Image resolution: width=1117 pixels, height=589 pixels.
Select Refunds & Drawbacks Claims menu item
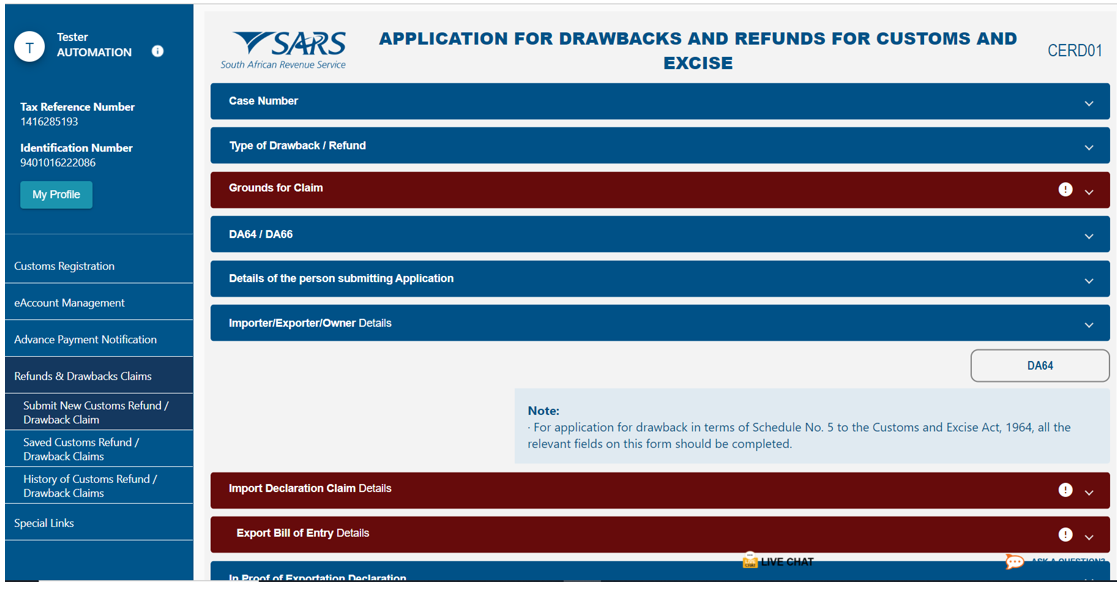tap(99, 376)
